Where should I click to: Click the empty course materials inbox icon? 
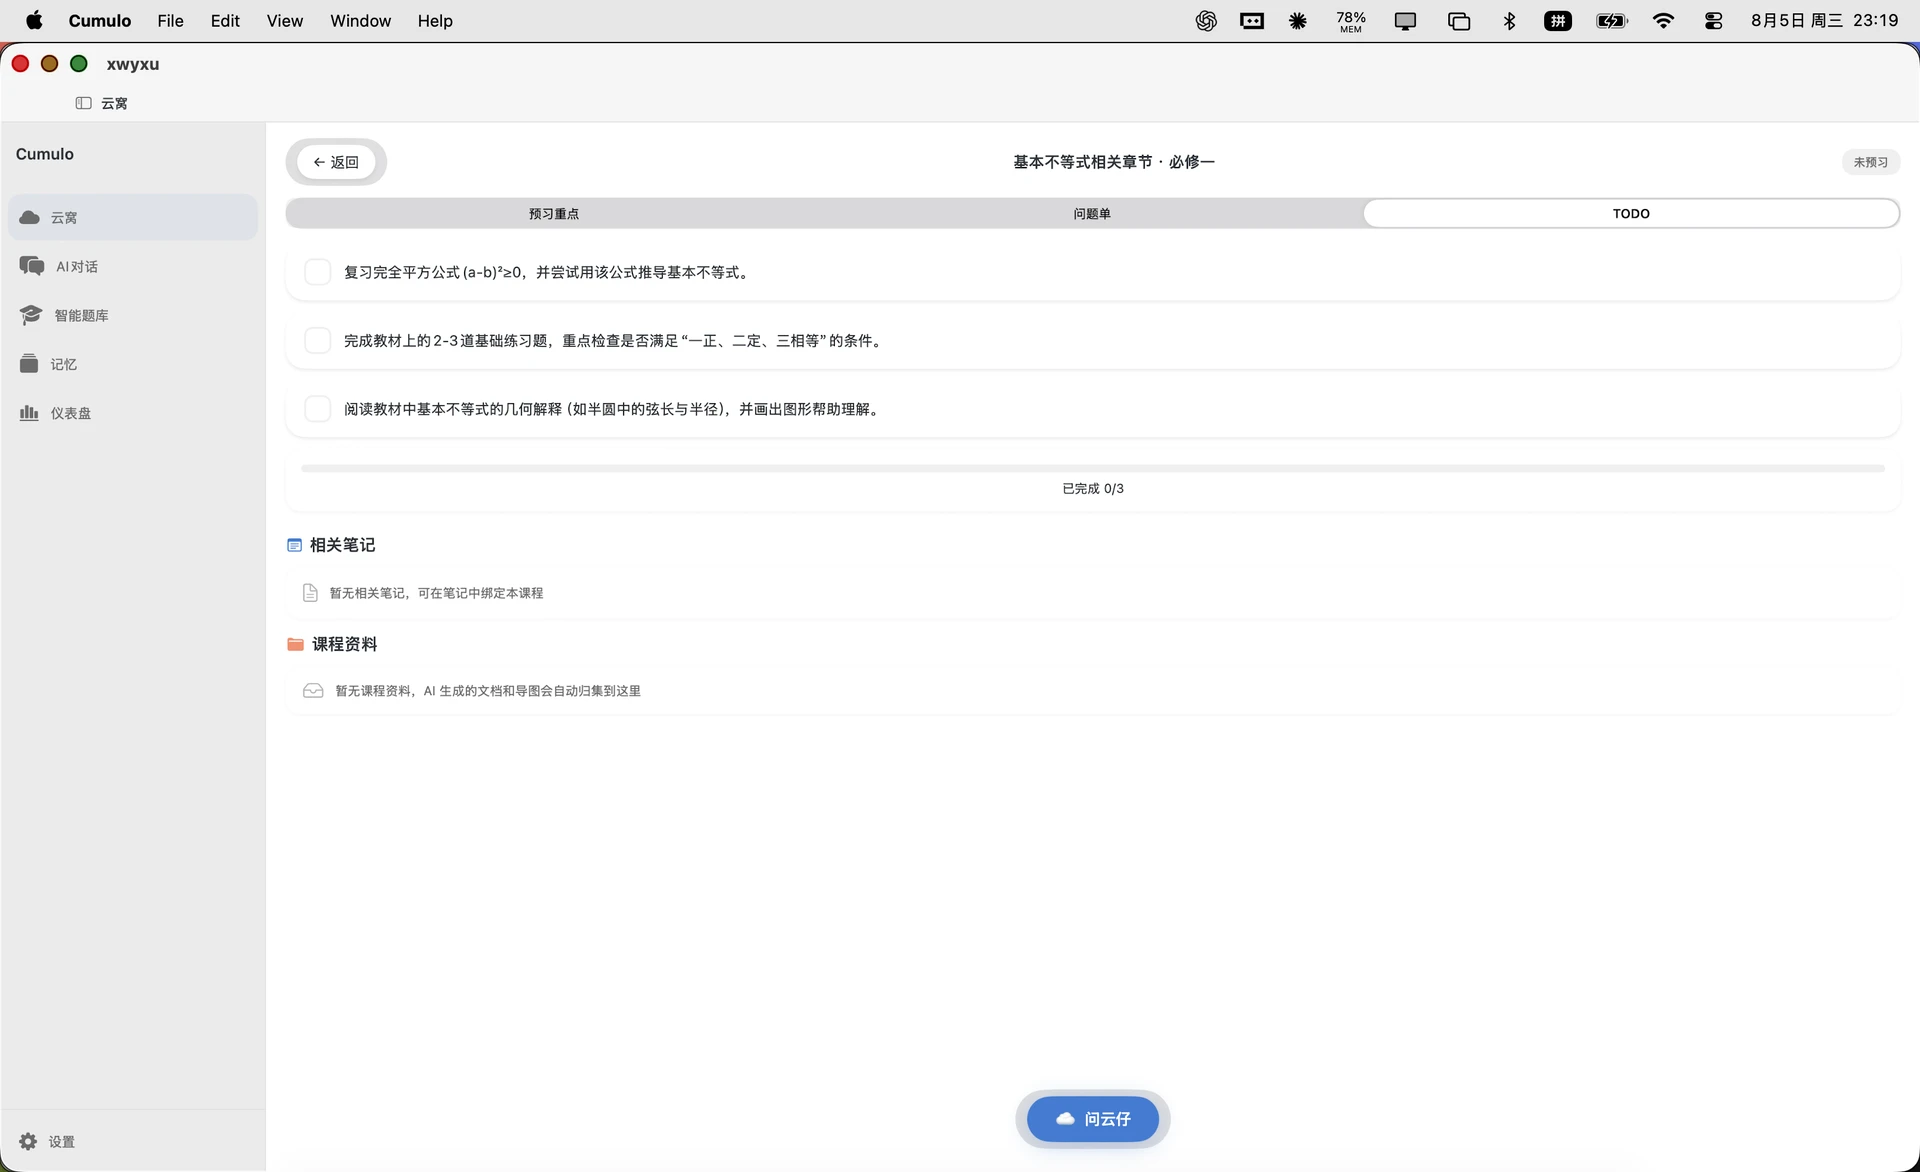(313, 691)
